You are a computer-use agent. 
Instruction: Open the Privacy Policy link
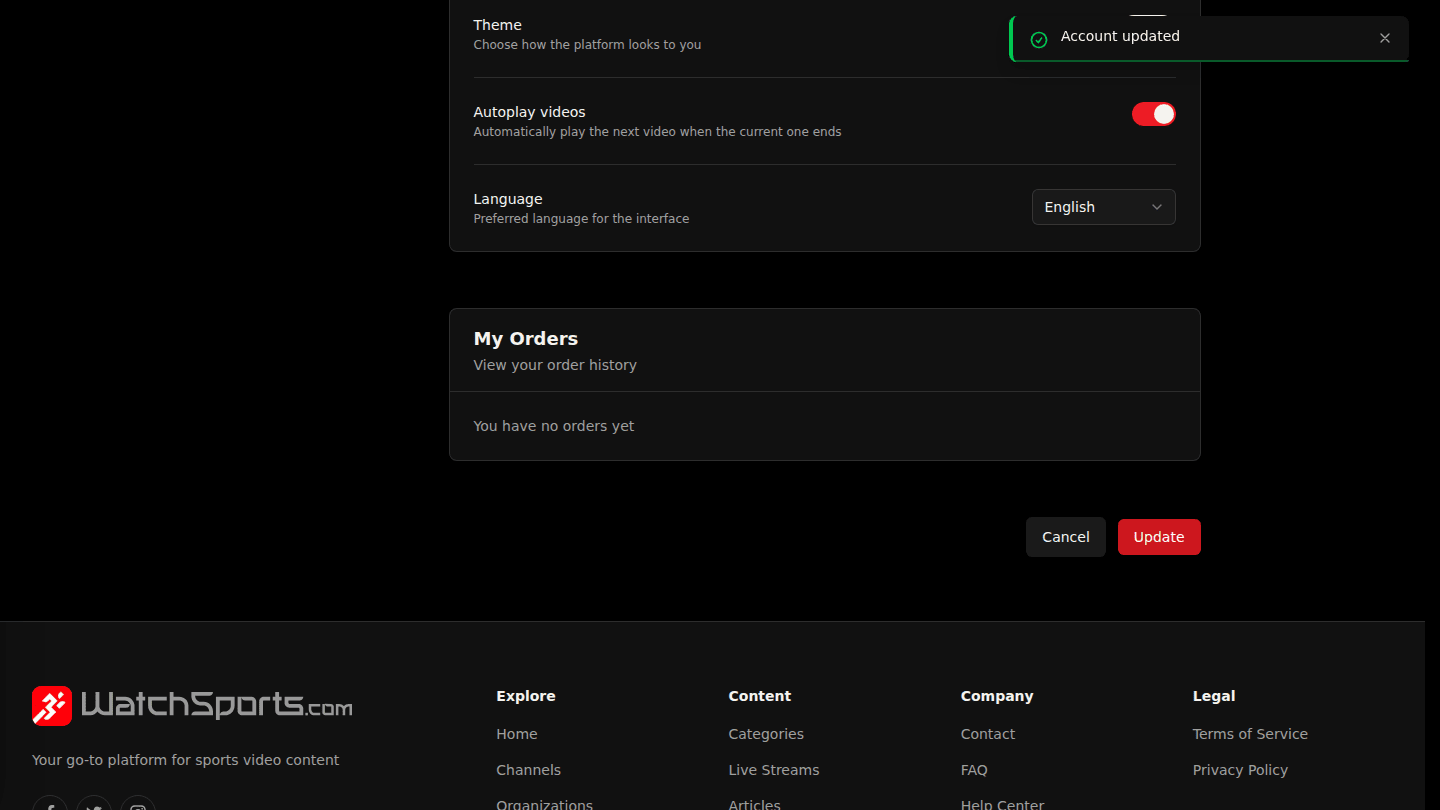click(x=1240, y=770)
